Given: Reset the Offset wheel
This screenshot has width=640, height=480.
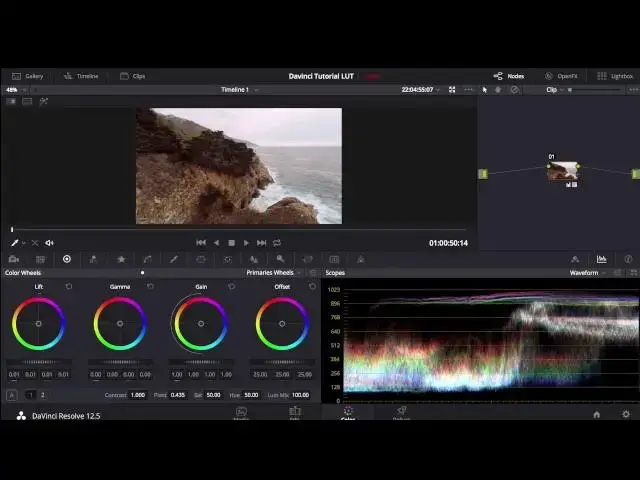Looking at the screenshot, I should [x=312, y=287].
